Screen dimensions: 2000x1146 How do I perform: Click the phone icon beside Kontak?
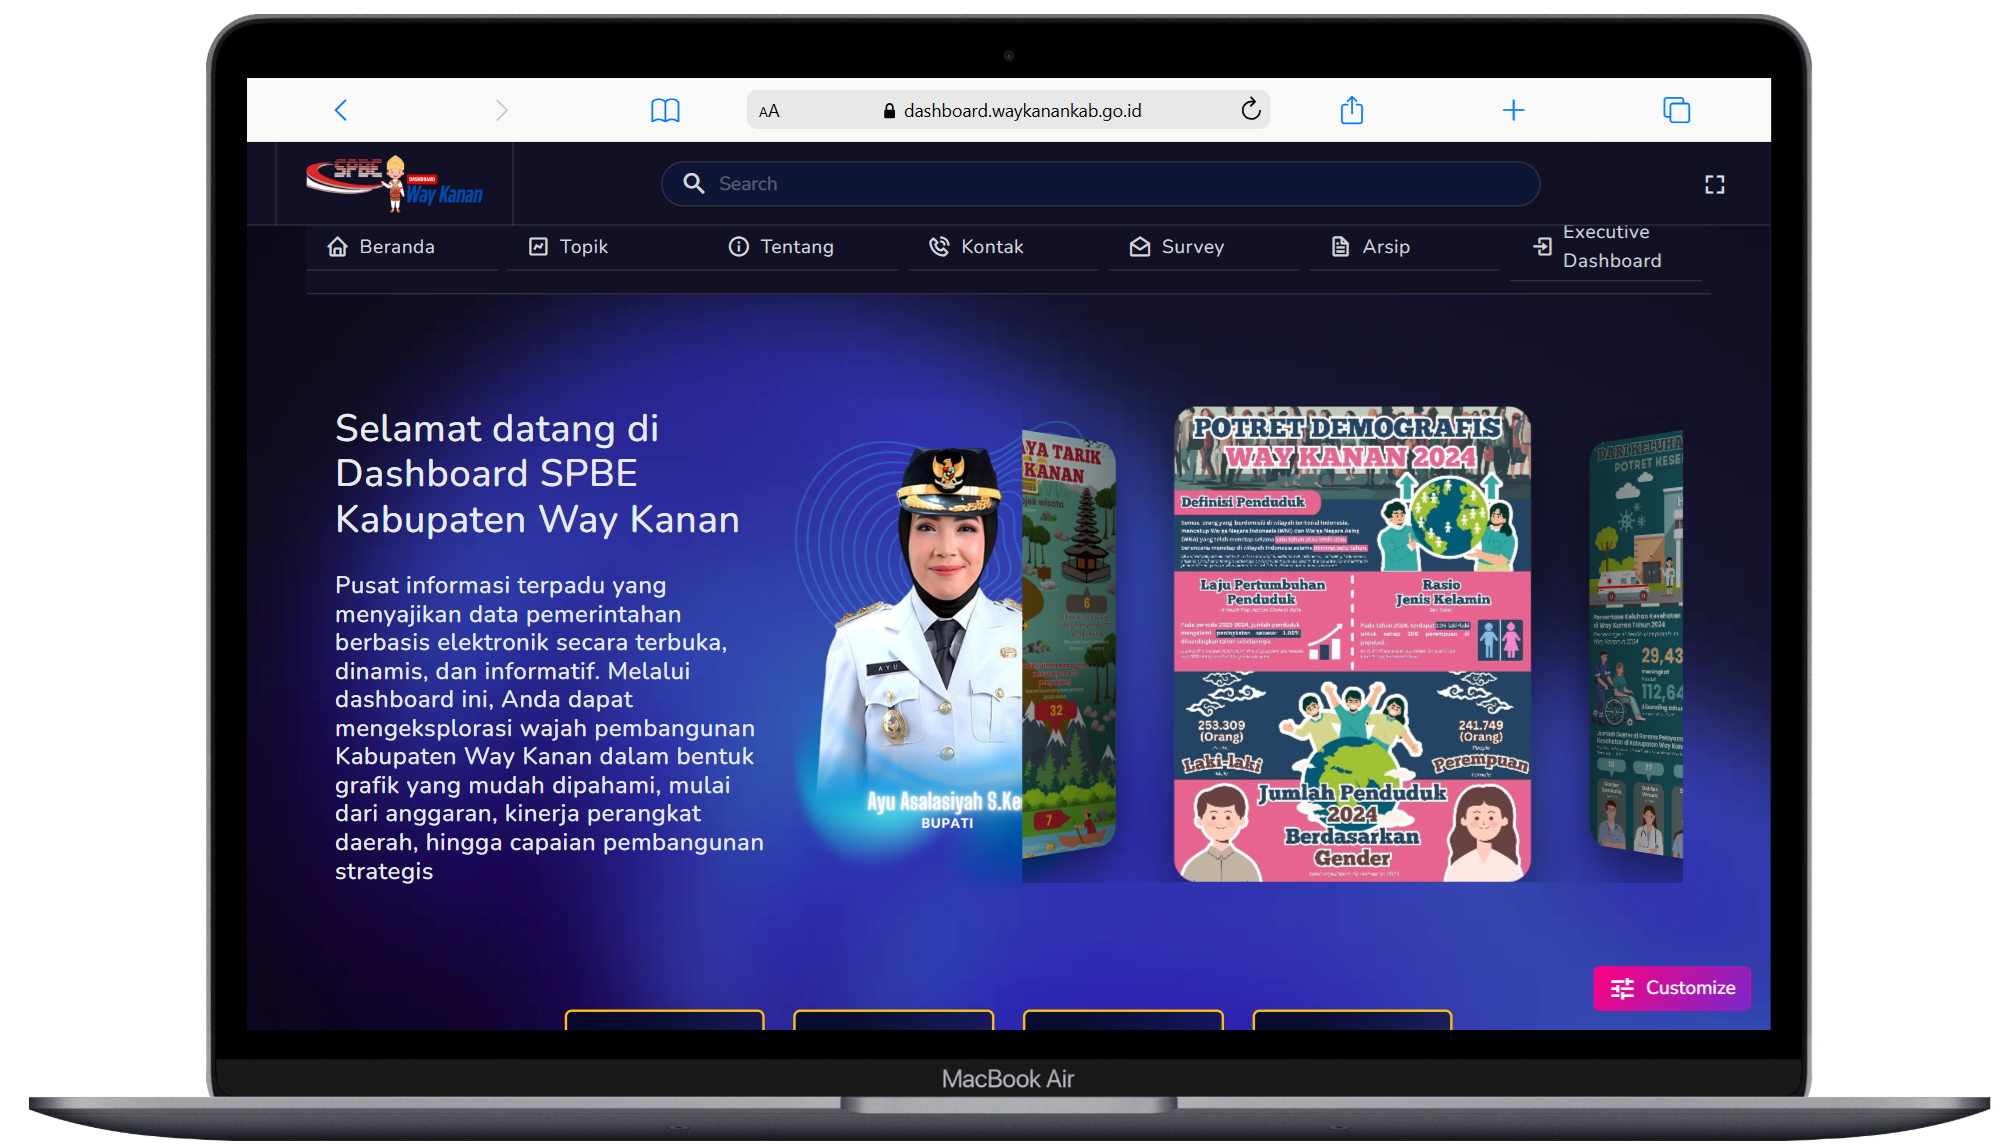coord(939,247)
